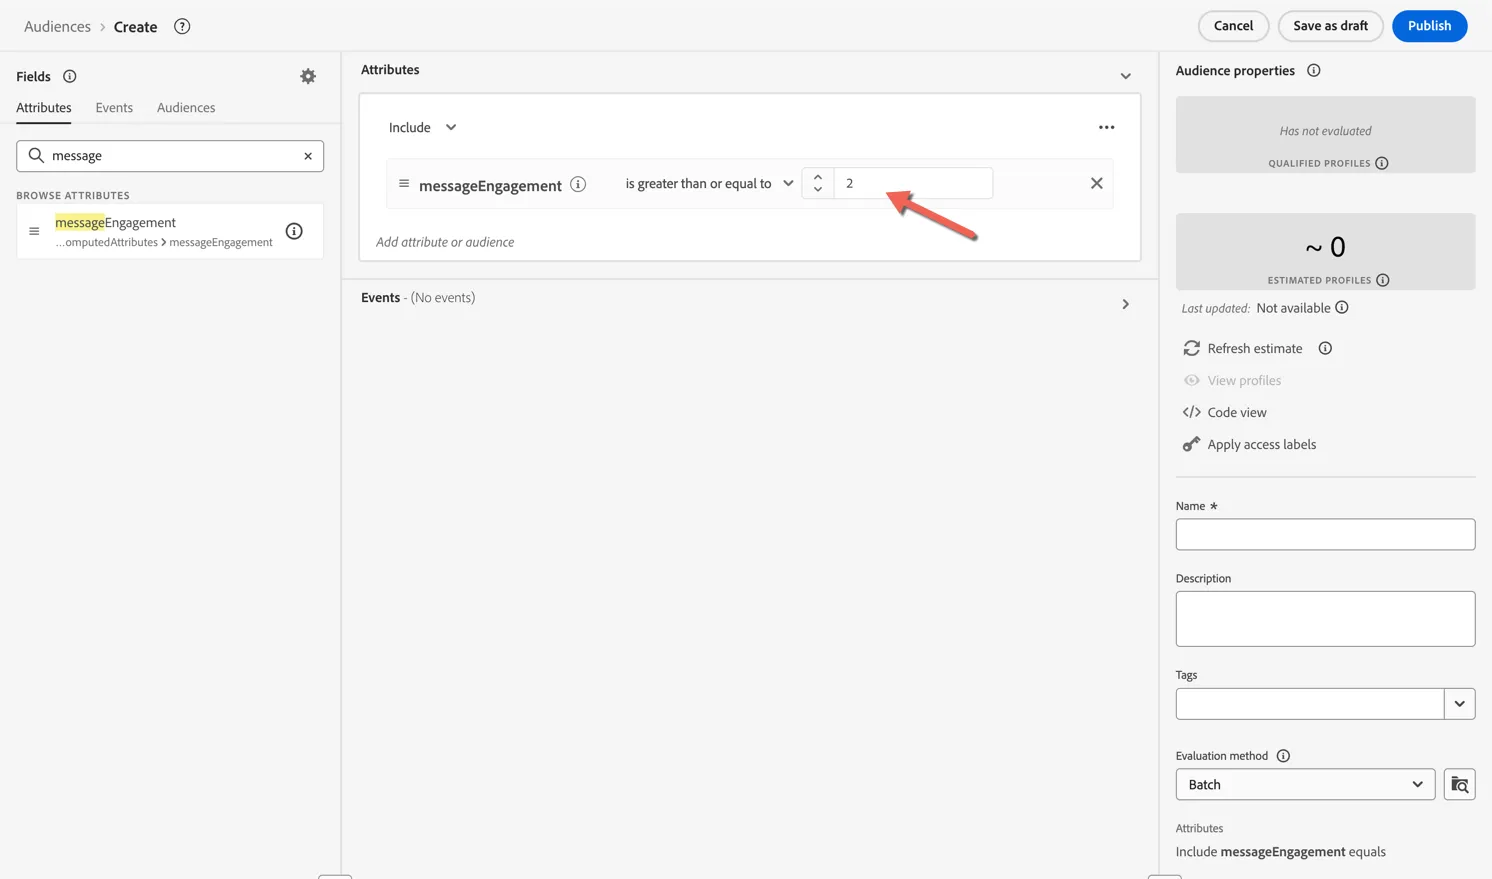Open the evaluation method browse icon
The width and height of the screenshot is (1492, 879).
(x=1460, y=785)
